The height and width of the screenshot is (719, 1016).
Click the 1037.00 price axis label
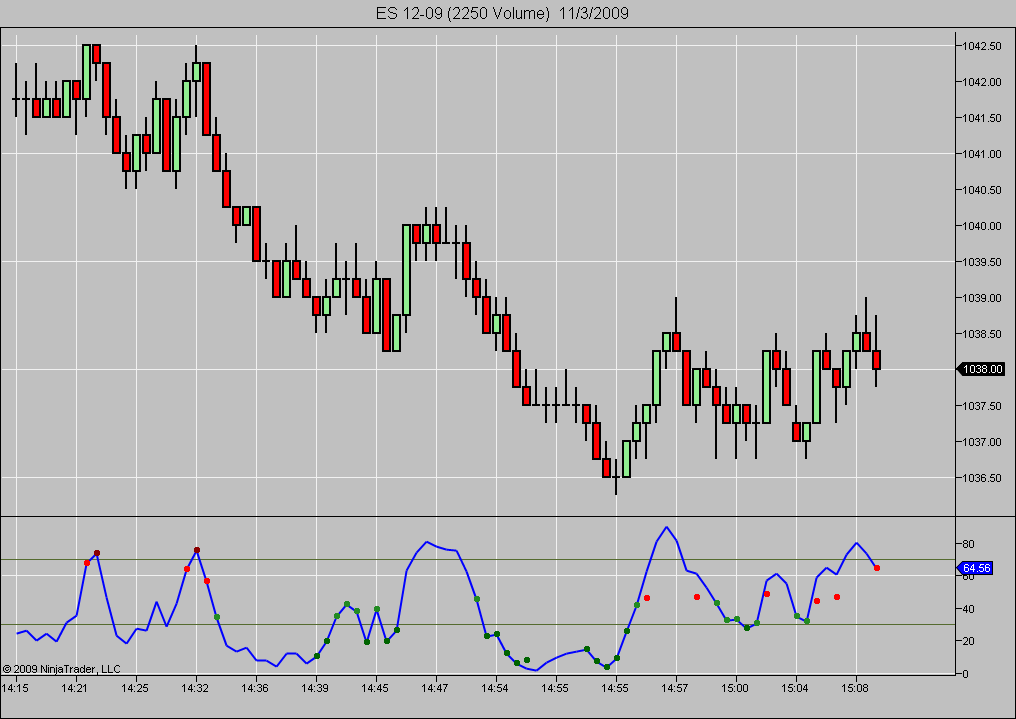pyautogui.click(x=982, y=442)
